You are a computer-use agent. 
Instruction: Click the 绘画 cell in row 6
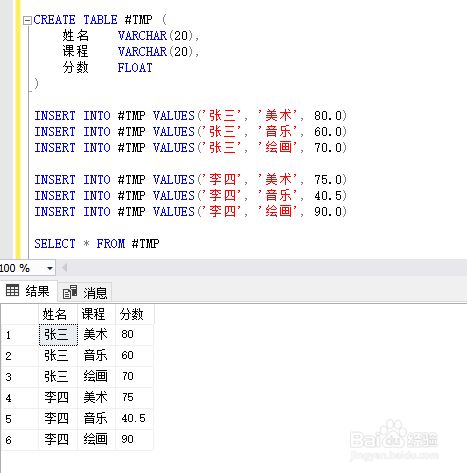click(96, 440)
